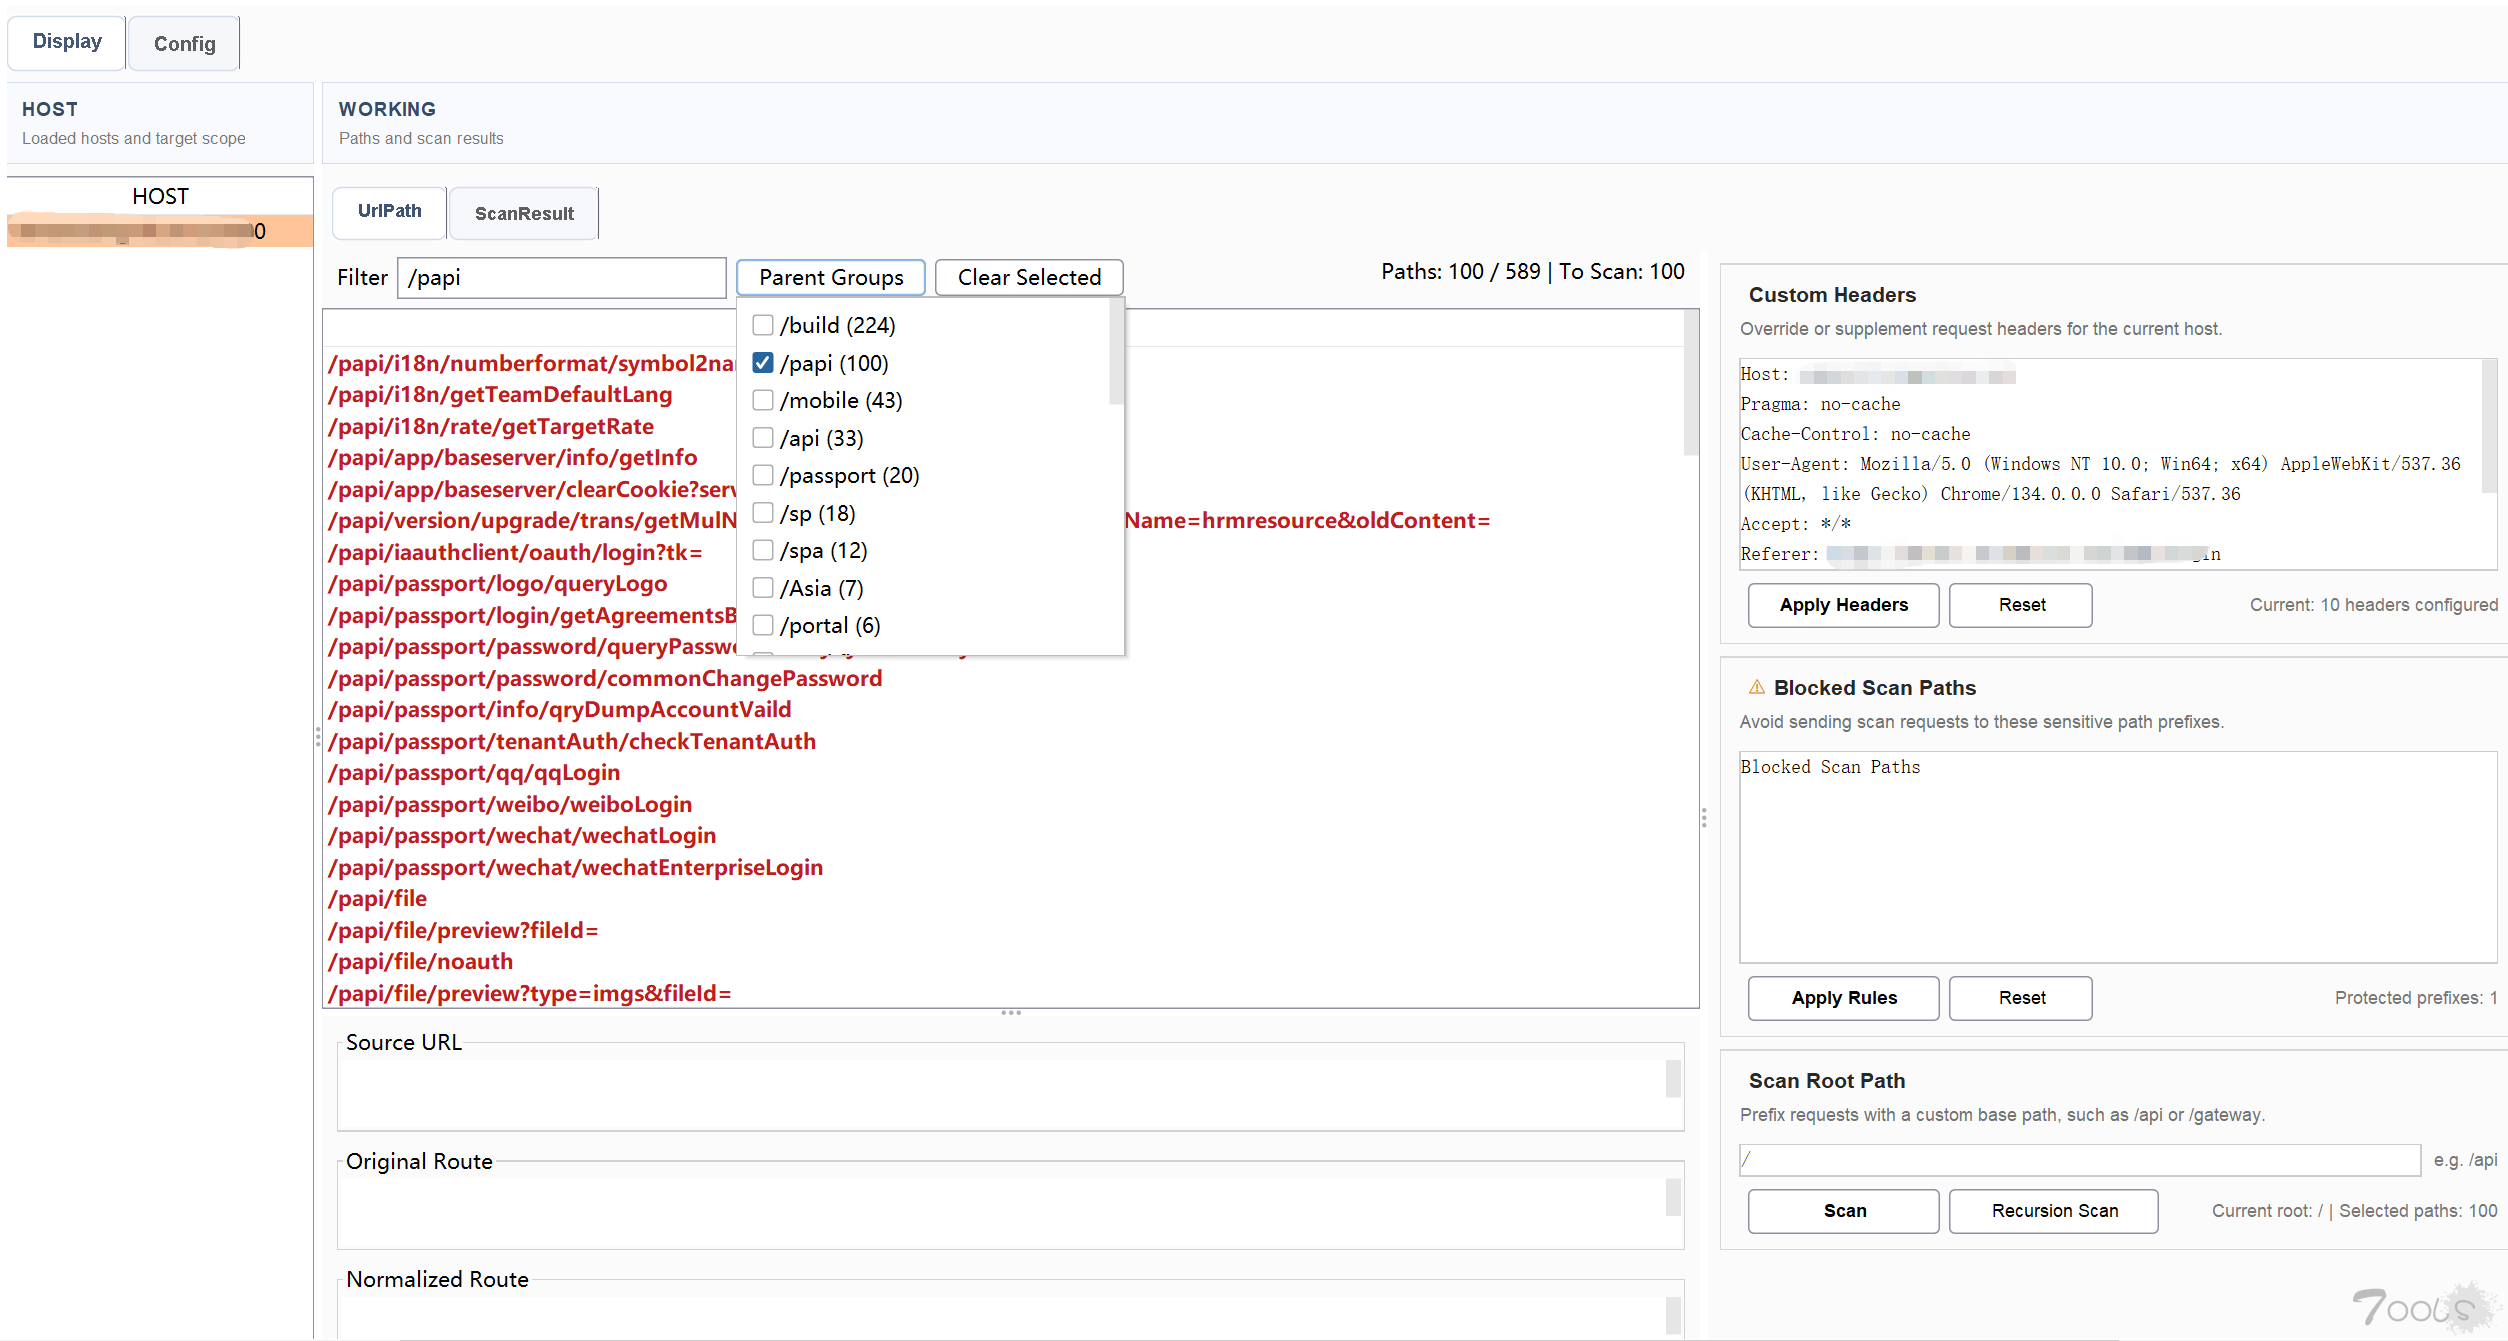Click the Apply Headers button

[x=1842, y=605]
